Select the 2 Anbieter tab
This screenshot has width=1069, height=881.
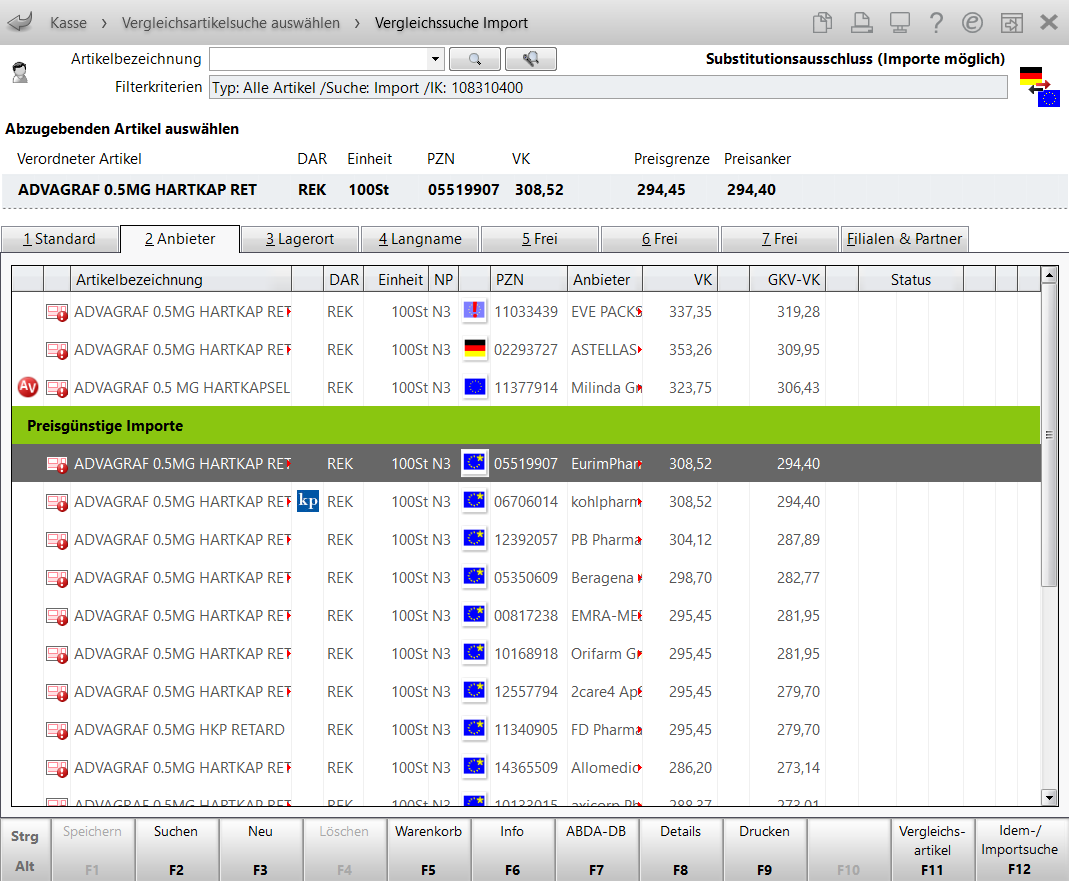coord(180,239)
